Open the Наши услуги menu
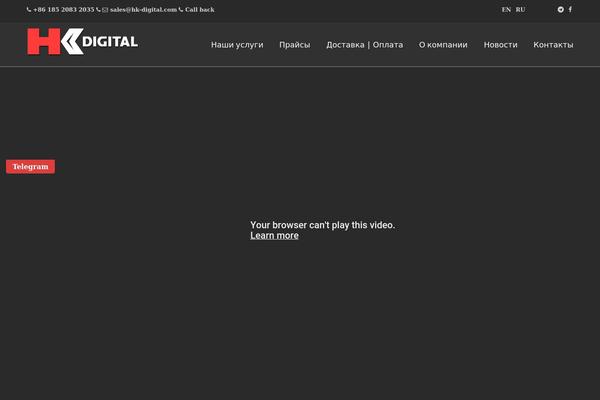The image size is (600, 400). pyautogui.click(x=237, y=45)
